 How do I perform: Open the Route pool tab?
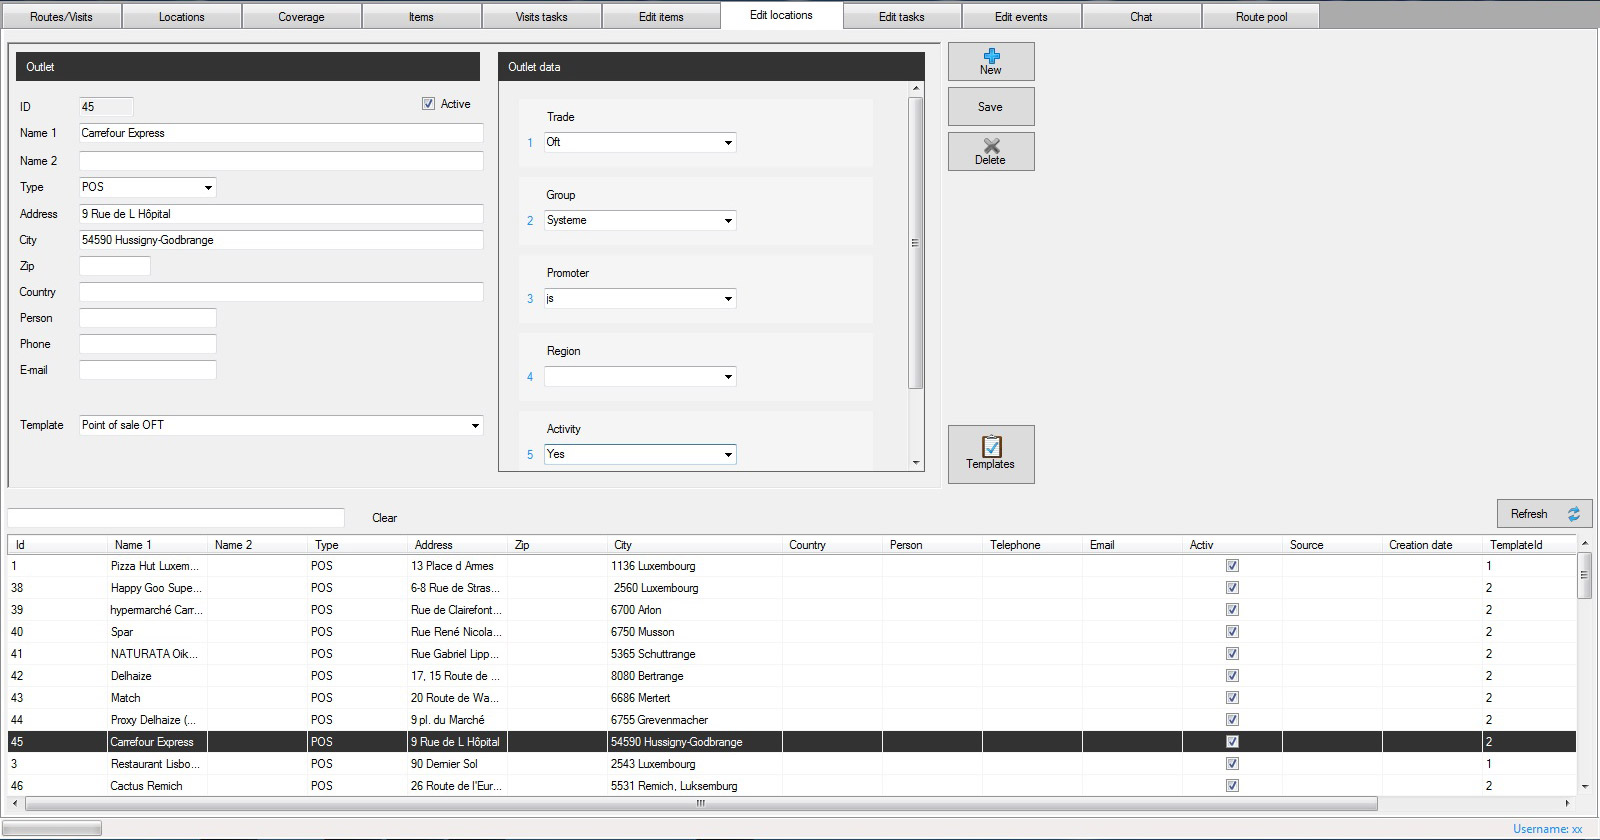[x=1261, y=17]
